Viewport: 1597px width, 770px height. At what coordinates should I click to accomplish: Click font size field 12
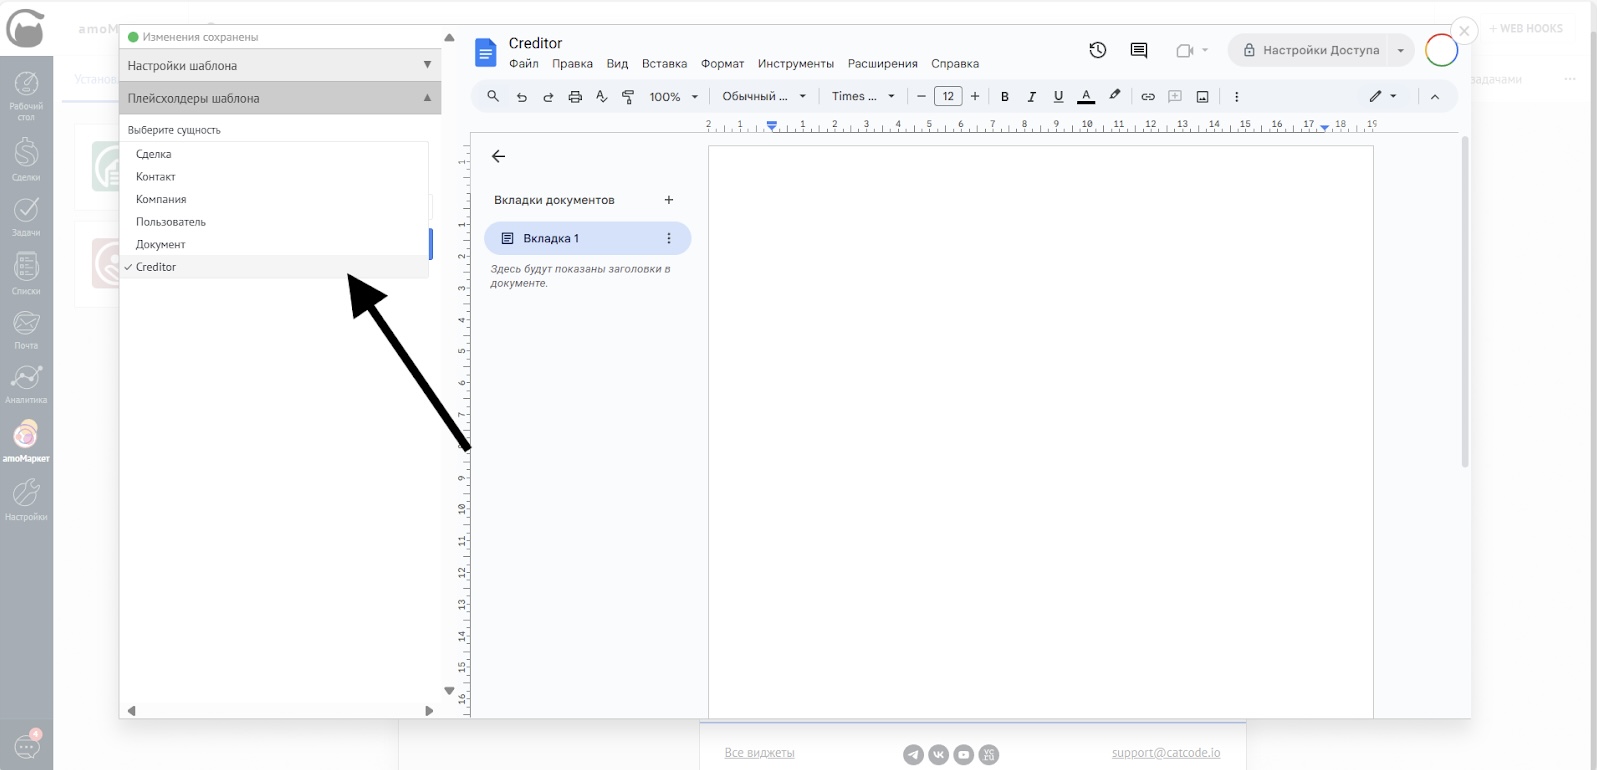(x=948, y=97)
